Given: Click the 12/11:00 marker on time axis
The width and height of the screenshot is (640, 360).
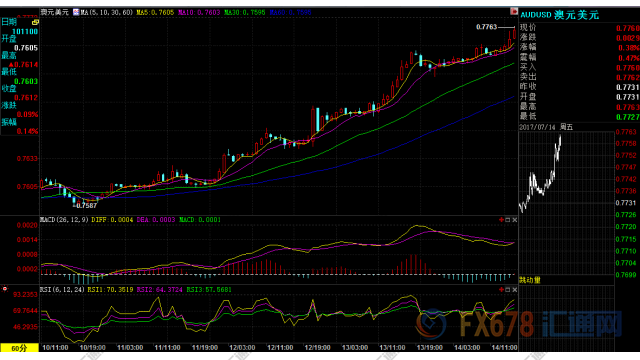Looking at the screenshot, I should pos(280,348).
